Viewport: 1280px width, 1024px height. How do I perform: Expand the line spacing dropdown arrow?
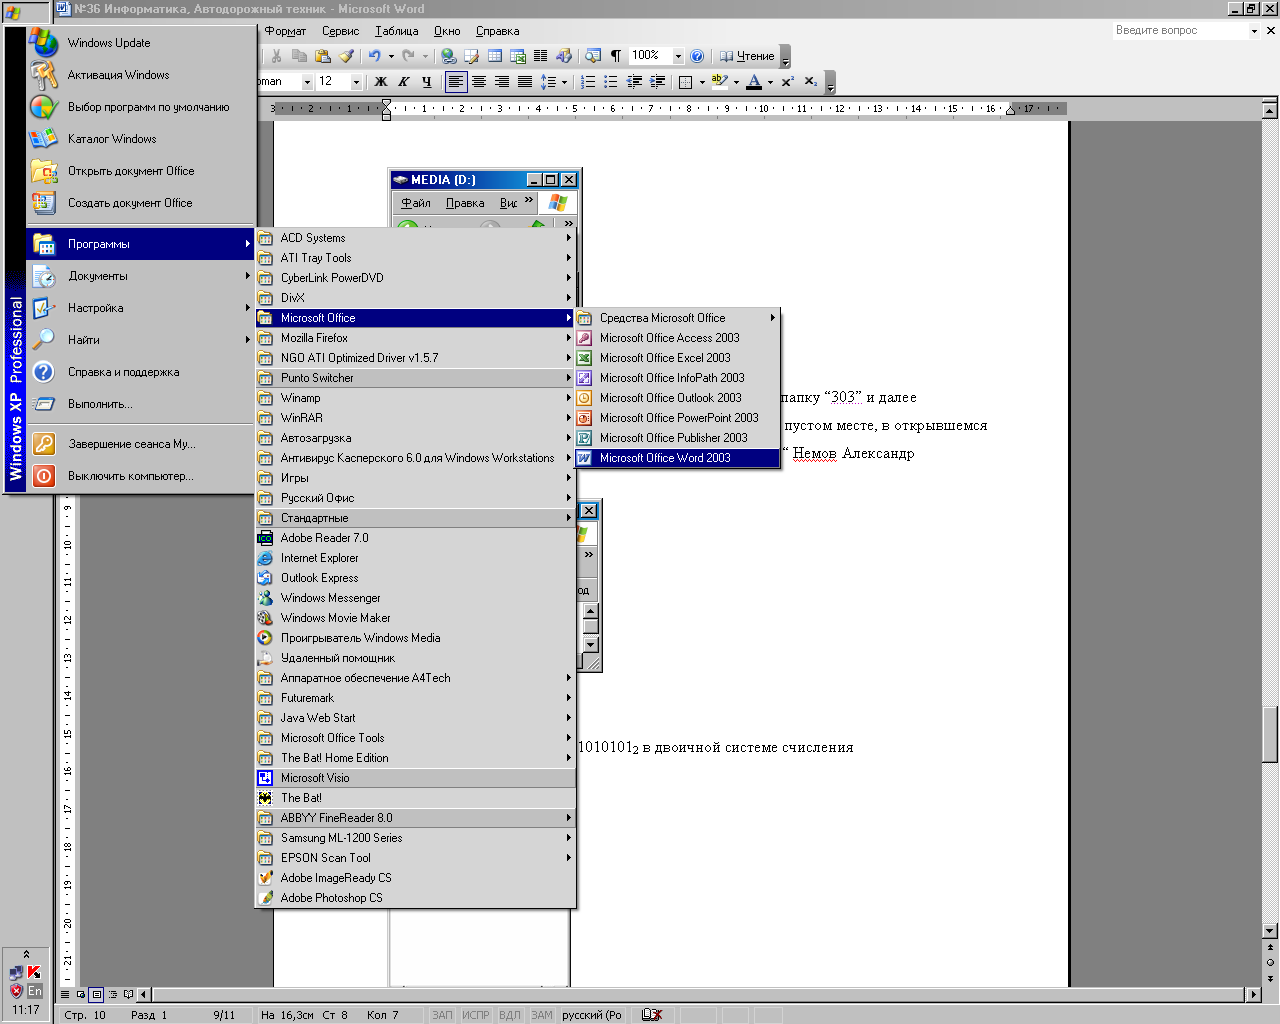coord(564,82)
